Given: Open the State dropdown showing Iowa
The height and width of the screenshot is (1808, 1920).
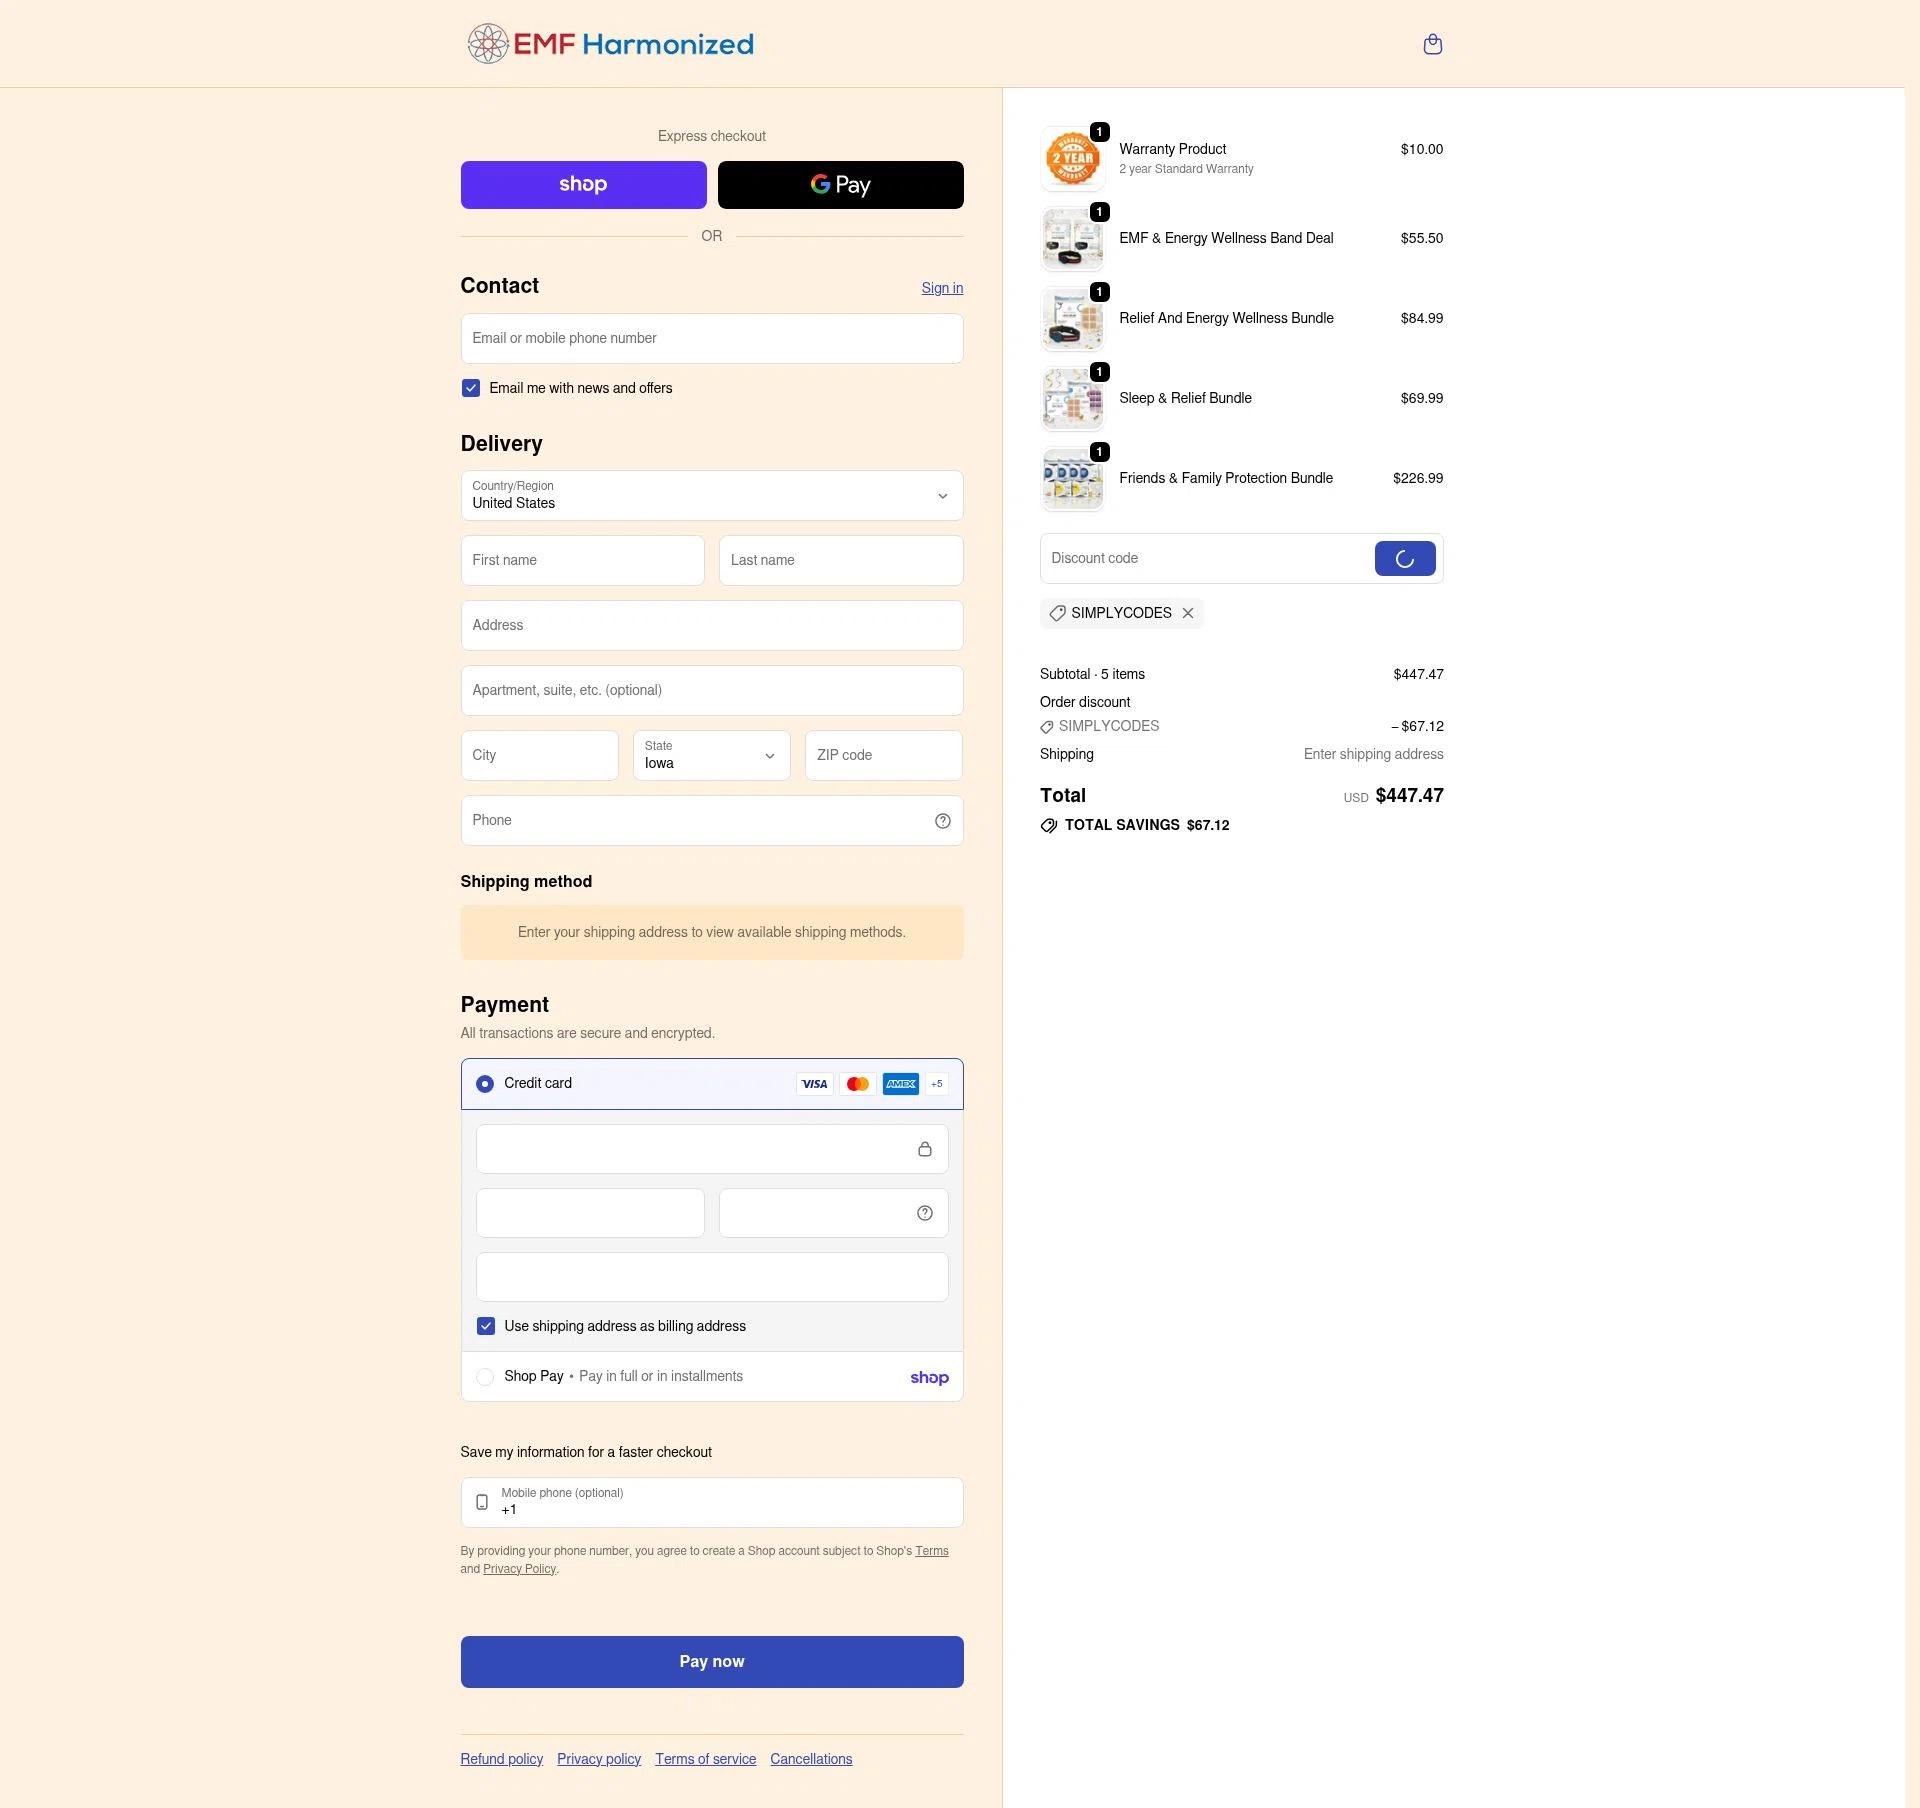Looking at the screenshot, I should pos(711,755).
